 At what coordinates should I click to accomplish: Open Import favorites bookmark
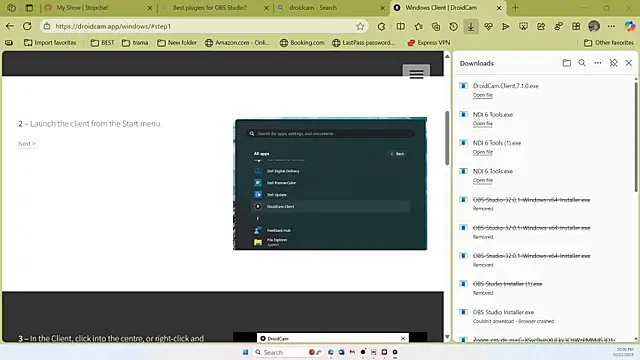50,42
